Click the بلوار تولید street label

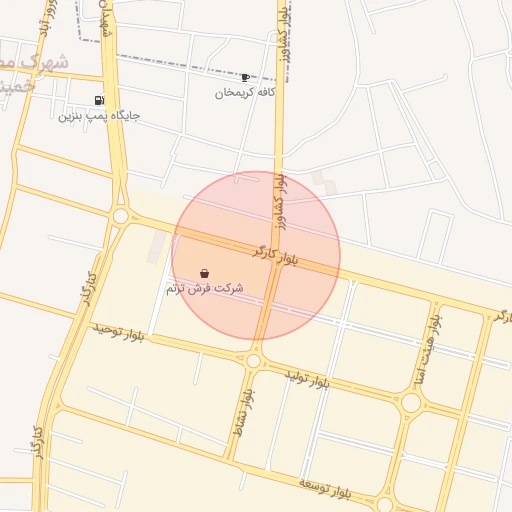(307, 379)
